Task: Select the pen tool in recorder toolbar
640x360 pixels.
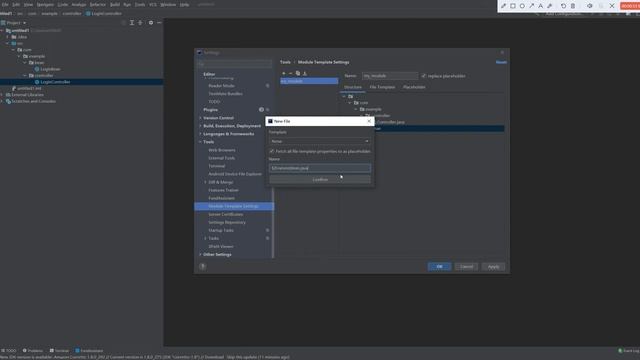Action: coord(503,6)
